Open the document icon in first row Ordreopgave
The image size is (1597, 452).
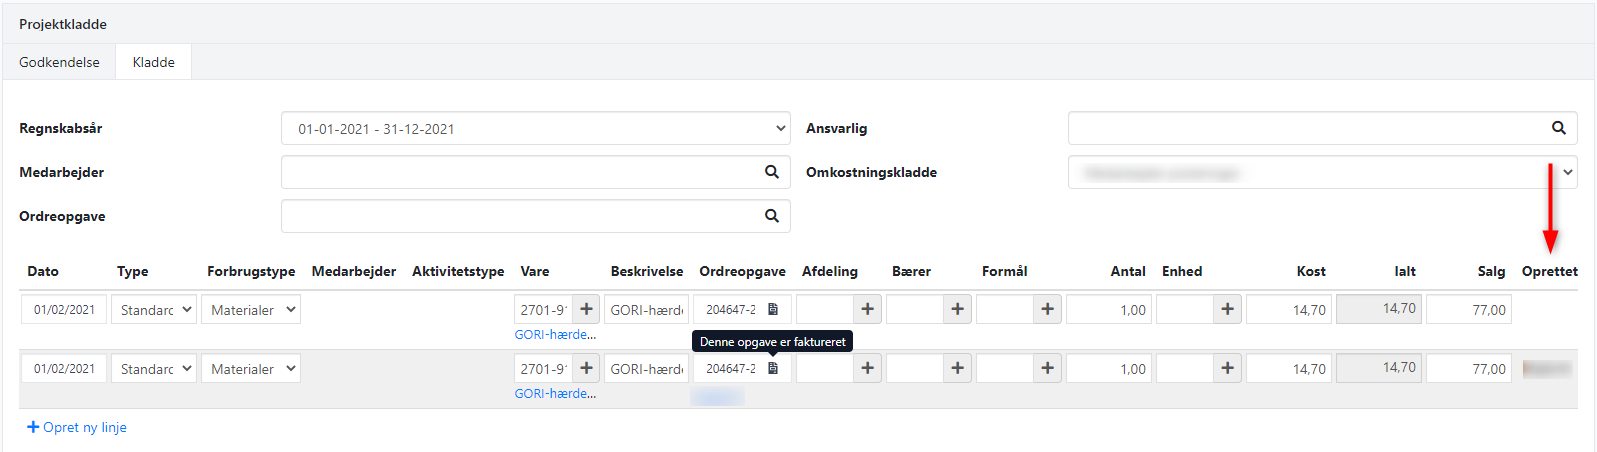tap(773, 310)
